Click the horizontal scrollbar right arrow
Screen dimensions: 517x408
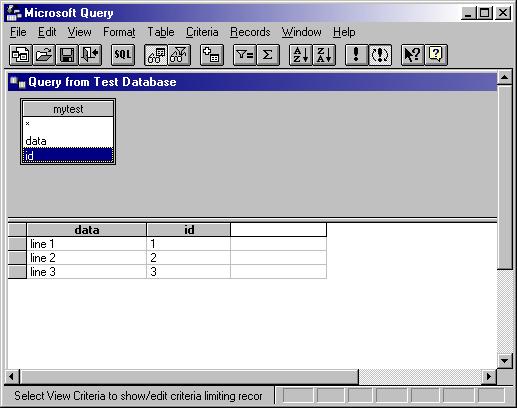pyautogui.click(x=489, y=377)
